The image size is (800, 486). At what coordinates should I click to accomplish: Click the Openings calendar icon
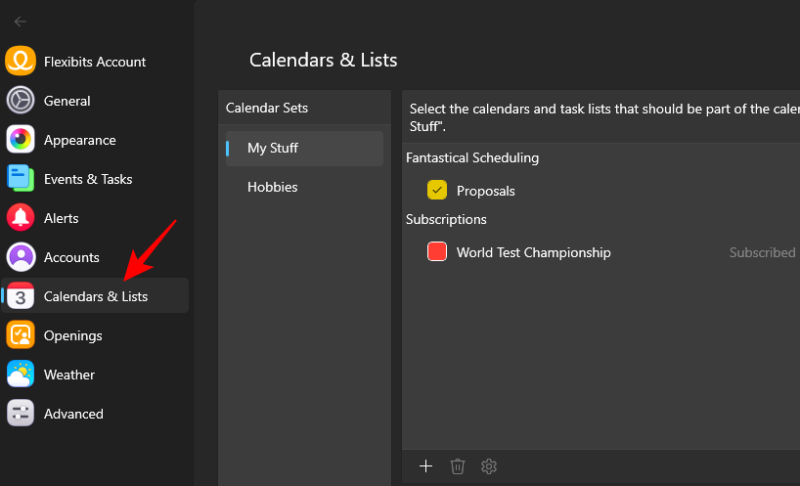coord(21,336)
